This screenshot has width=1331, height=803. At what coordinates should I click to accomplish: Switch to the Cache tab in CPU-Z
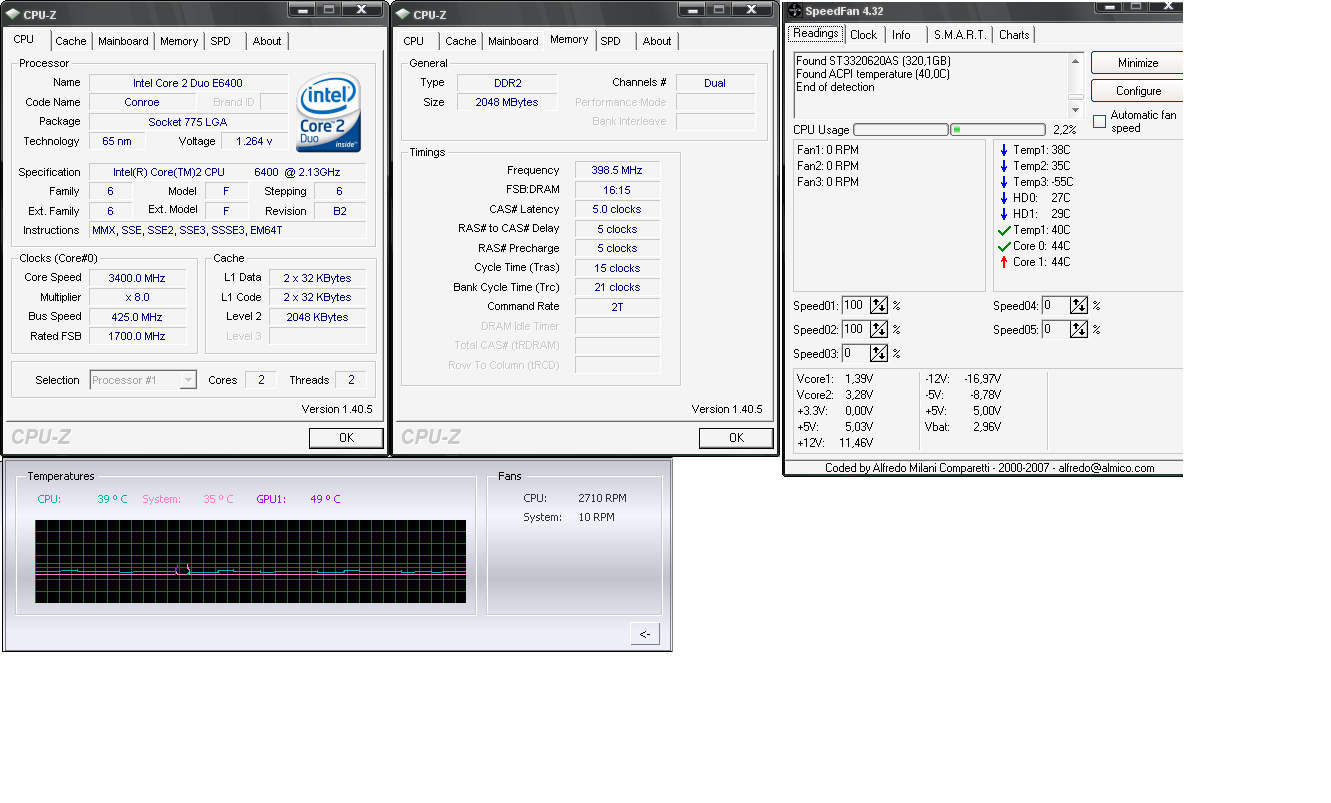pos(70,41)
